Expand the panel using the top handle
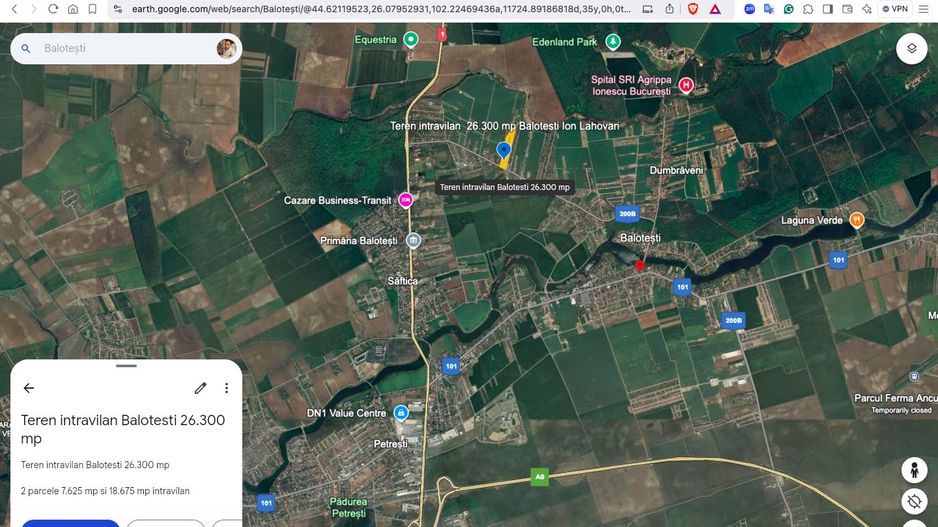 pyautogui.click(x=126, y=365)
